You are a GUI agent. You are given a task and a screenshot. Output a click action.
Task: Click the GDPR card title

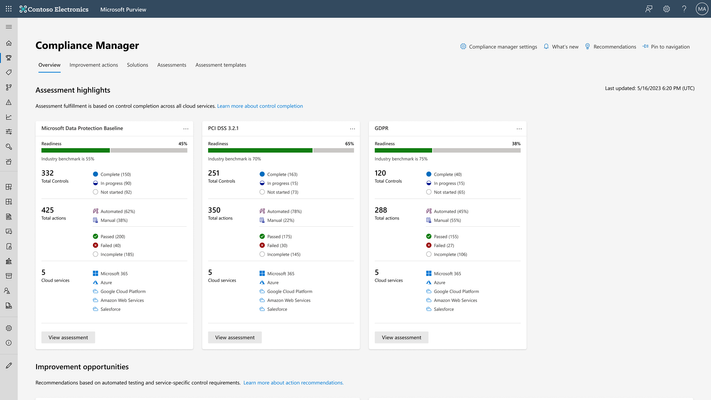click(381, 128)
